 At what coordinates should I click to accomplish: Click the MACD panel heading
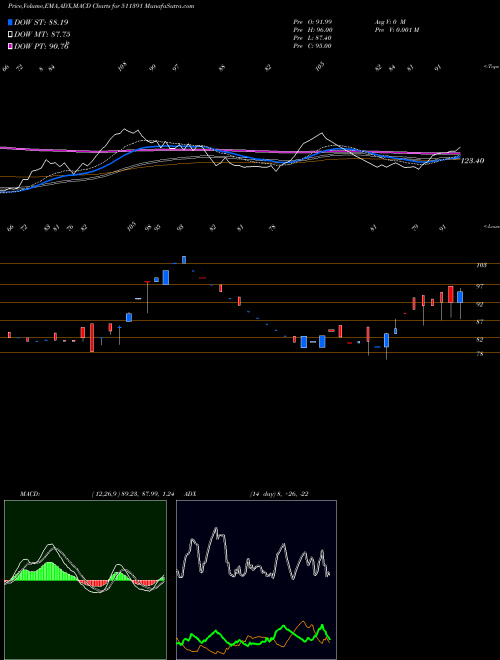coord(30,494)
